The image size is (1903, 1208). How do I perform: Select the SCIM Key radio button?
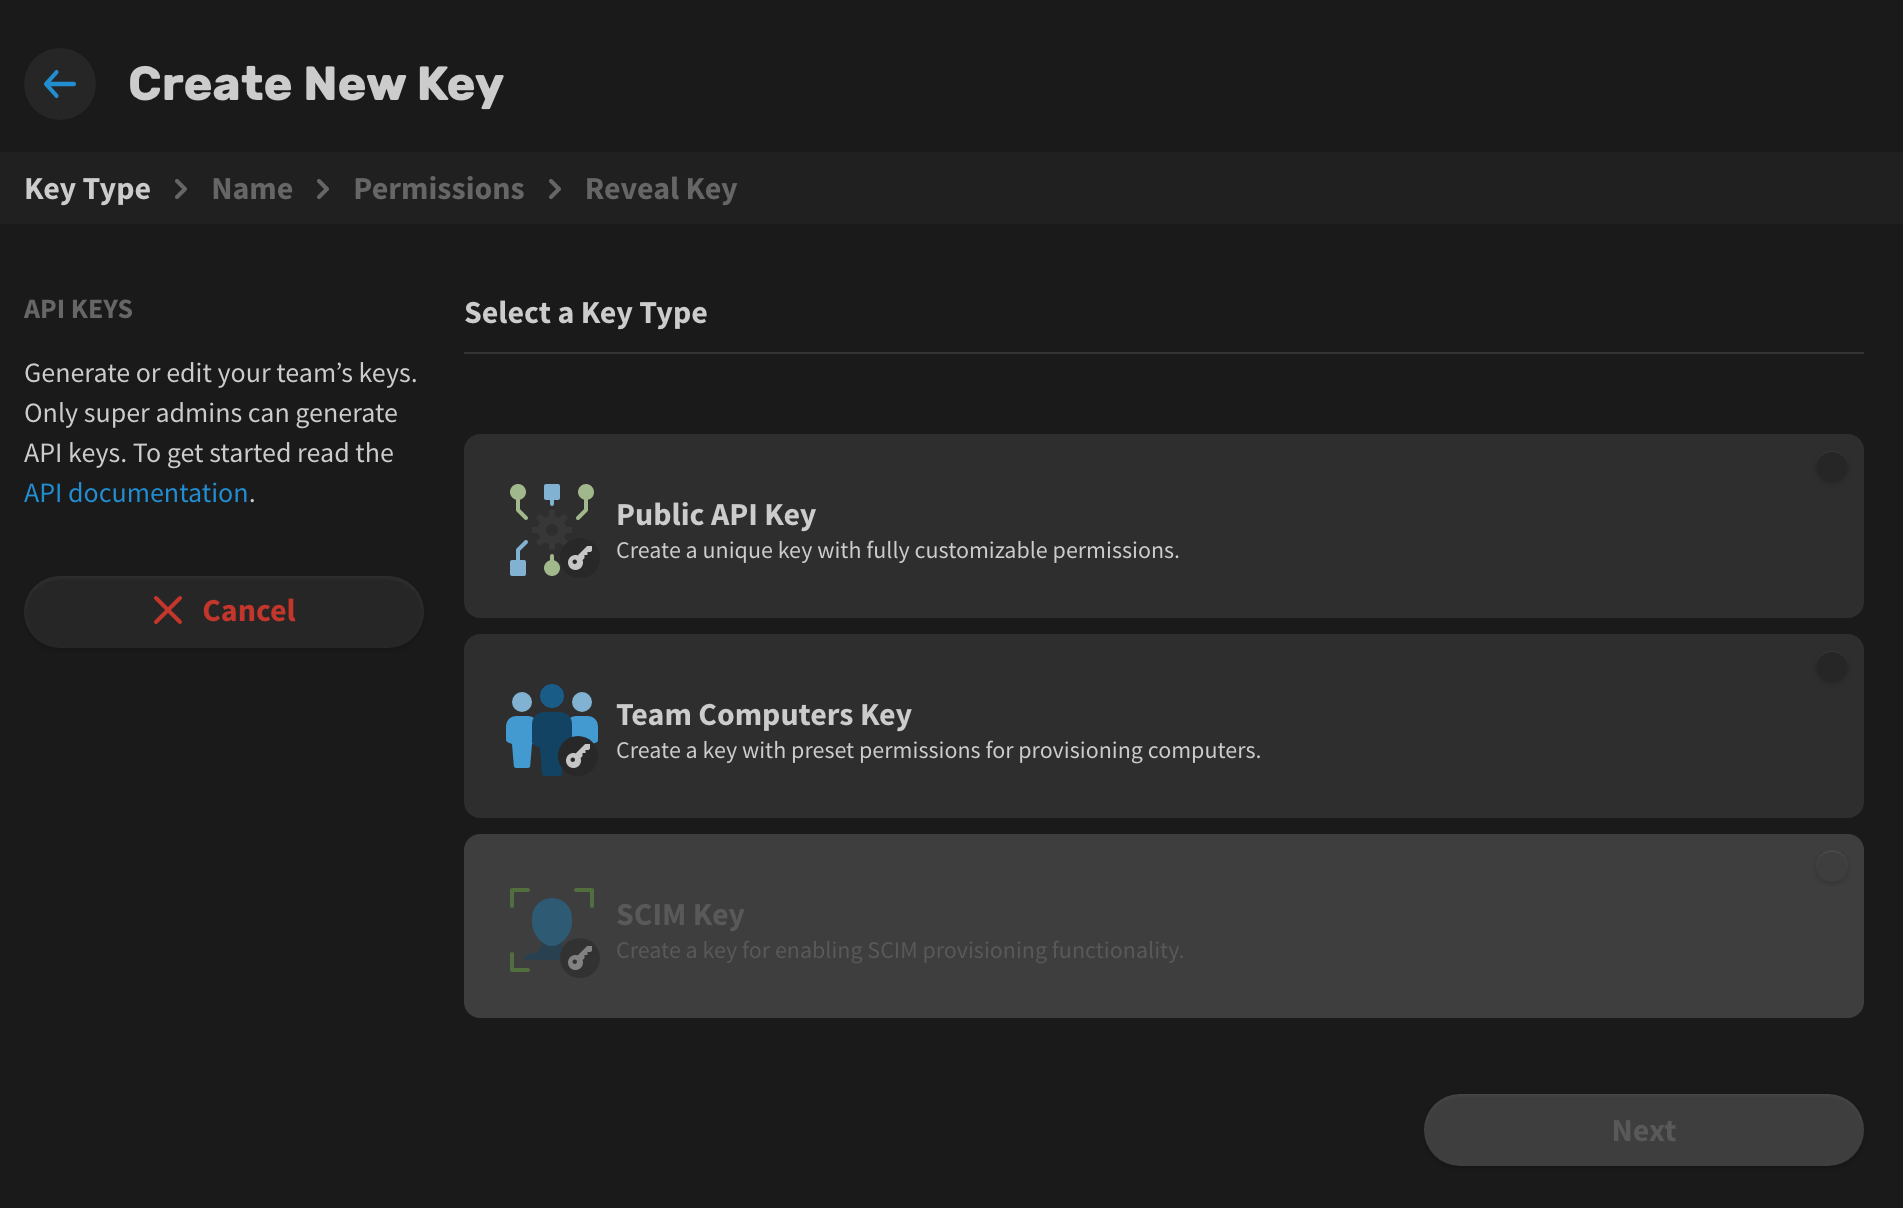coord(1831,866)
